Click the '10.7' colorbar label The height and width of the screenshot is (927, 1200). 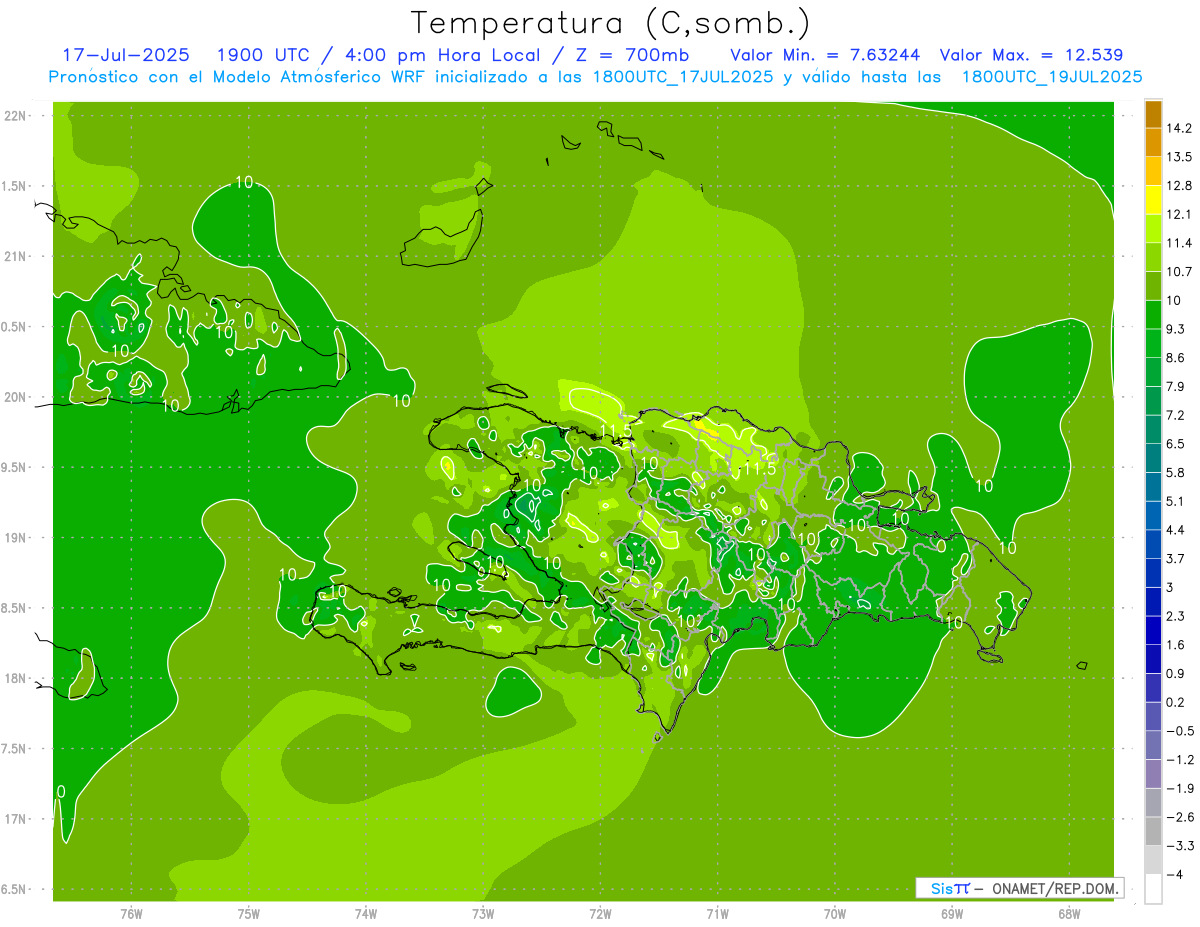[1179, 272]
